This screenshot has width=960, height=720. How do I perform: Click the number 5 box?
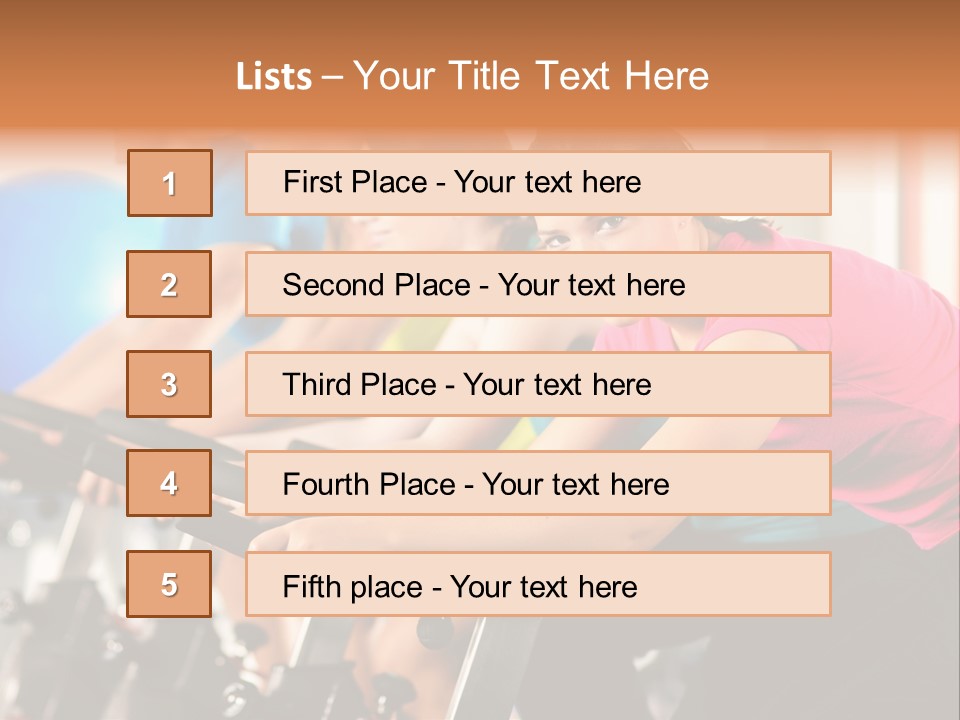pyautogui.click(x=169, y=584)
